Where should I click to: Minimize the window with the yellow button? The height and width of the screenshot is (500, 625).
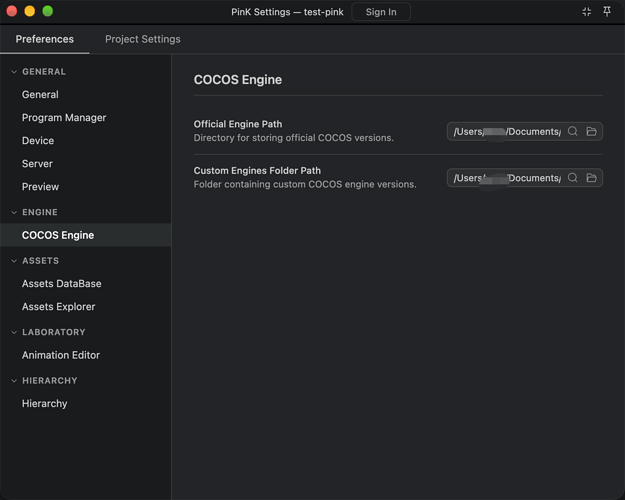tap(30, 11)
